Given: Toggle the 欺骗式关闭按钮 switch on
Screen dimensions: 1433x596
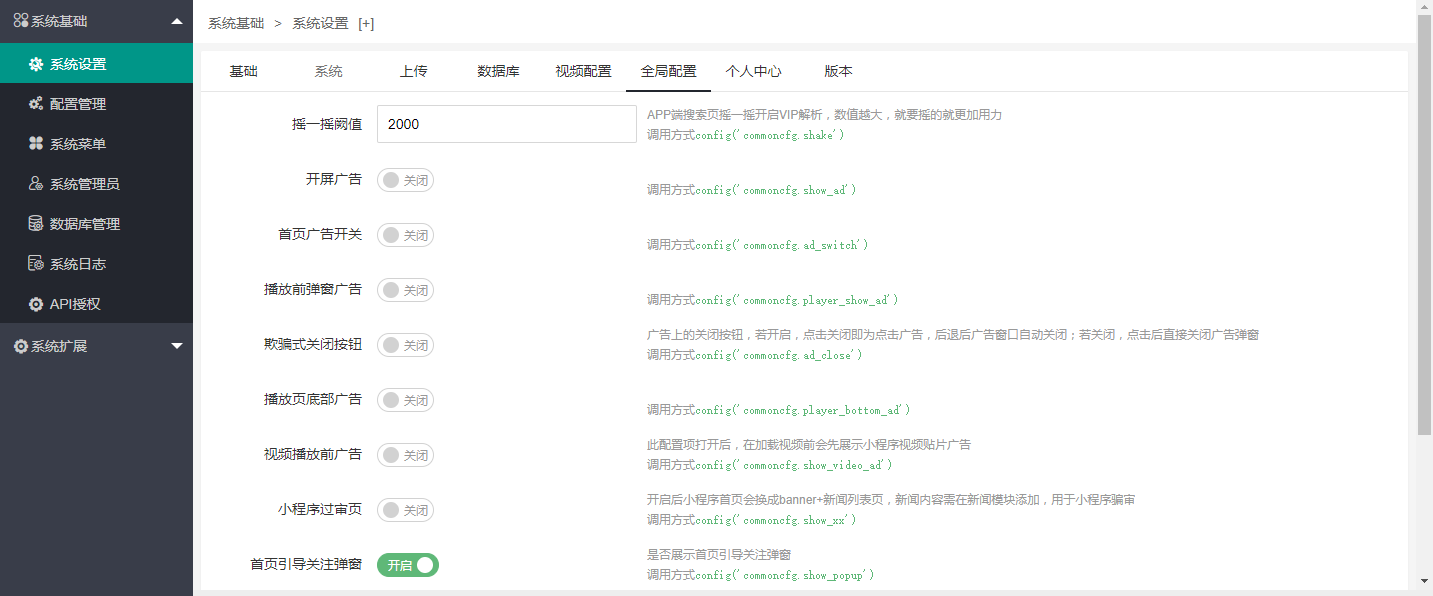Looking at the screenshot, I should (x=405, y=345).
